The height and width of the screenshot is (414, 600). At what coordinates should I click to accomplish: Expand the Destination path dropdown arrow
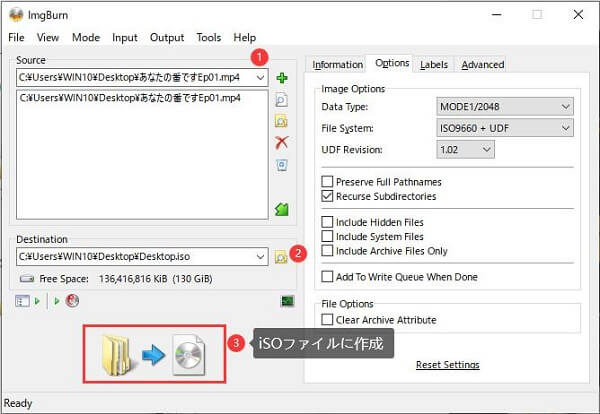pyautogui.click(x=261, y=257)
